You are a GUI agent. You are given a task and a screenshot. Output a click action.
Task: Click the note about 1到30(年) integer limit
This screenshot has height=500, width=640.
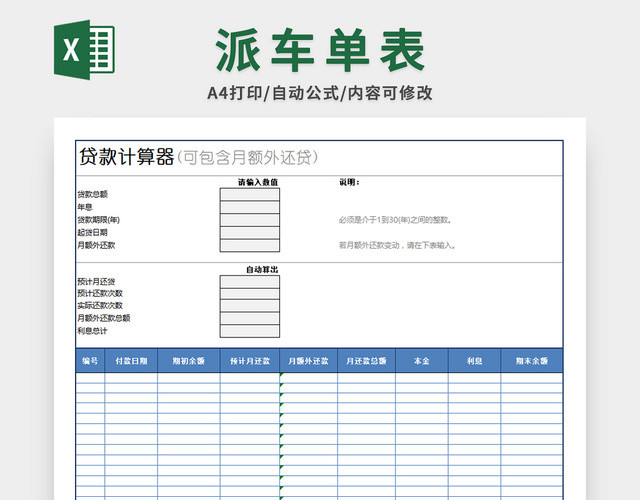coord(396,220)
